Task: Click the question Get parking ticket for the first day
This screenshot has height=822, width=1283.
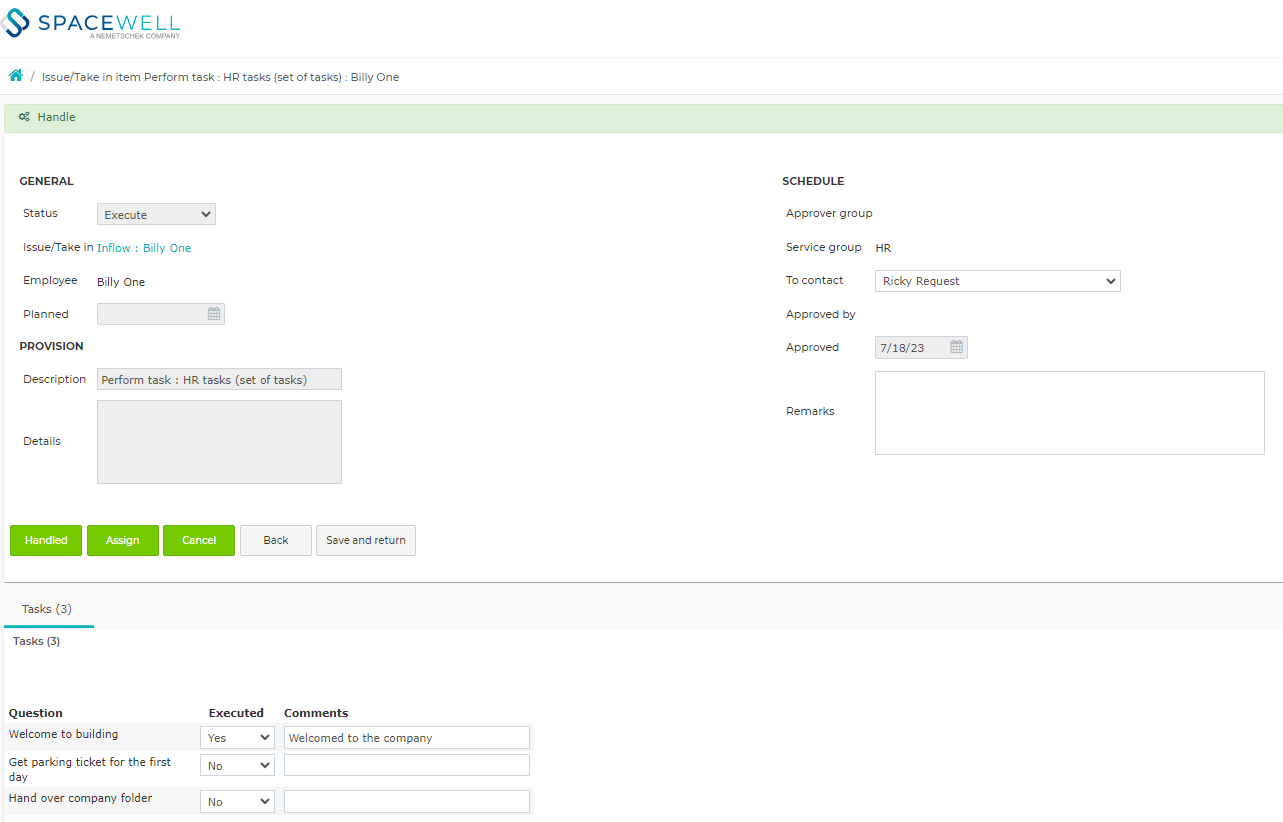Action: click(x=90, y=769)
